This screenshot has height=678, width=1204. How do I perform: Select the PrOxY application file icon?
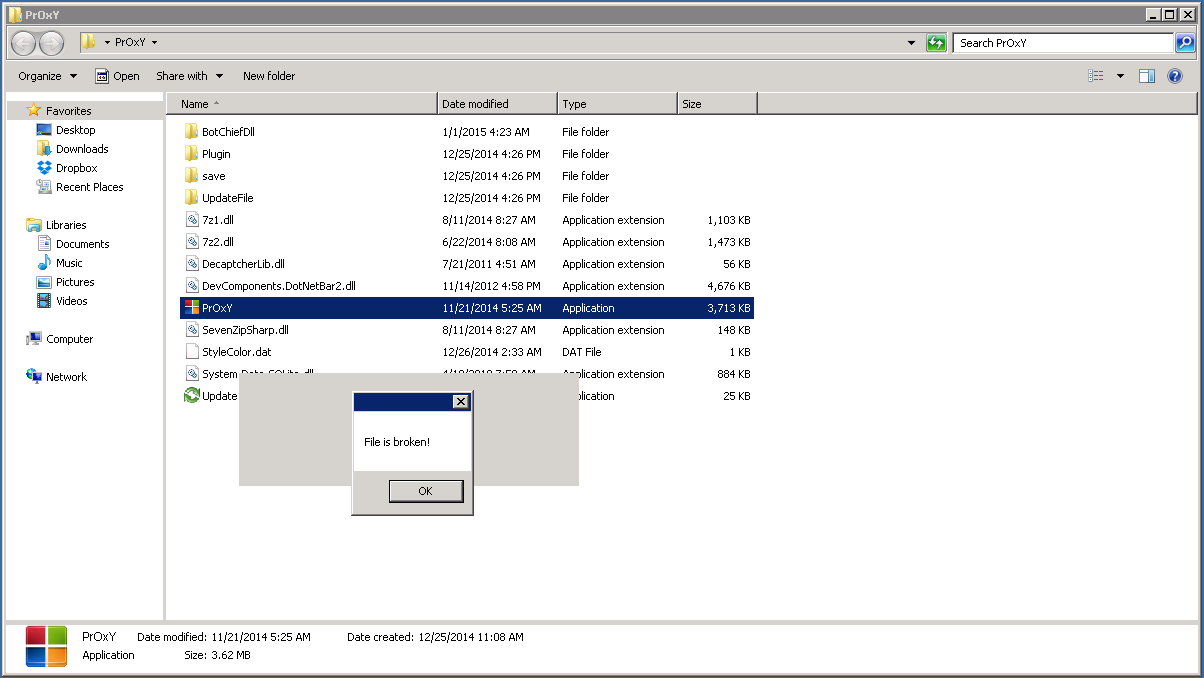click(x=193, y=308)
